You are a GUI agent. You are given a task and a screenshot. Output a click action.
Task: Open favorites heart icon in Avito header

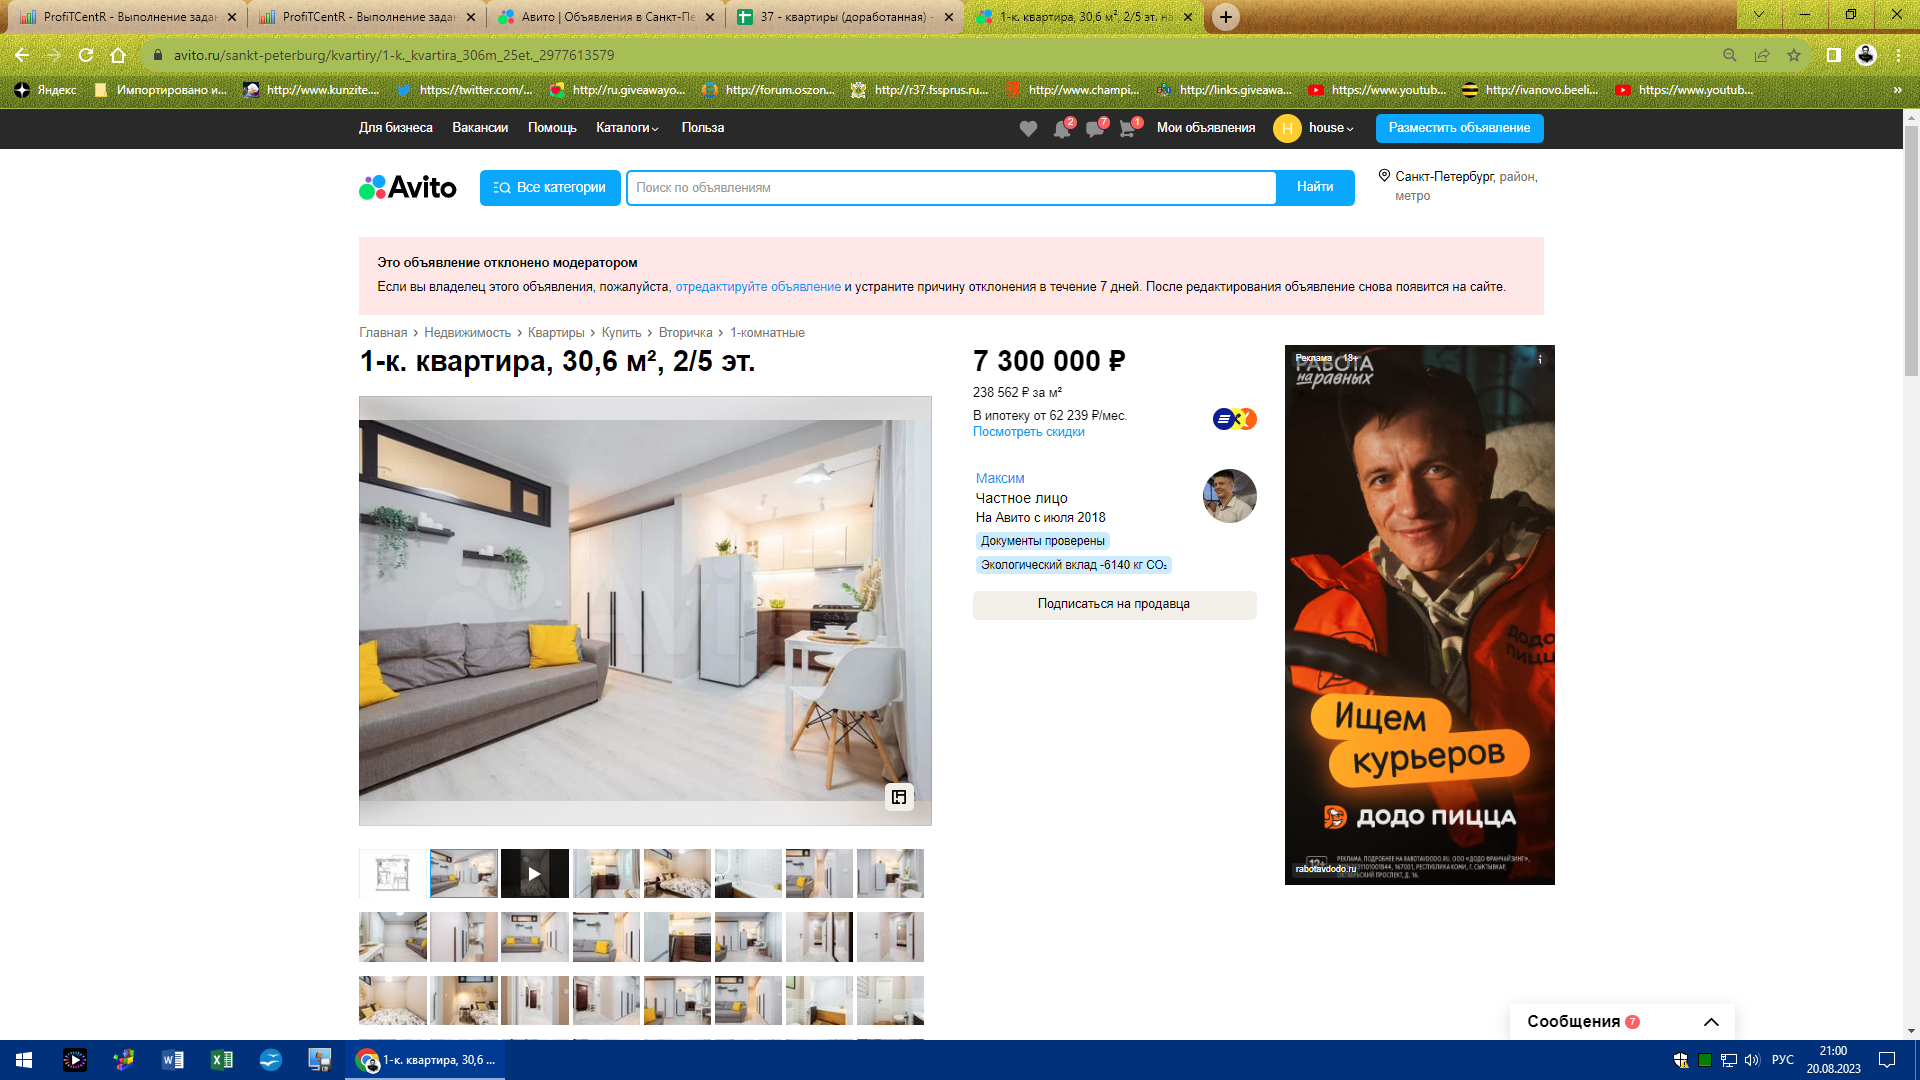click(x=1028, y=129)
